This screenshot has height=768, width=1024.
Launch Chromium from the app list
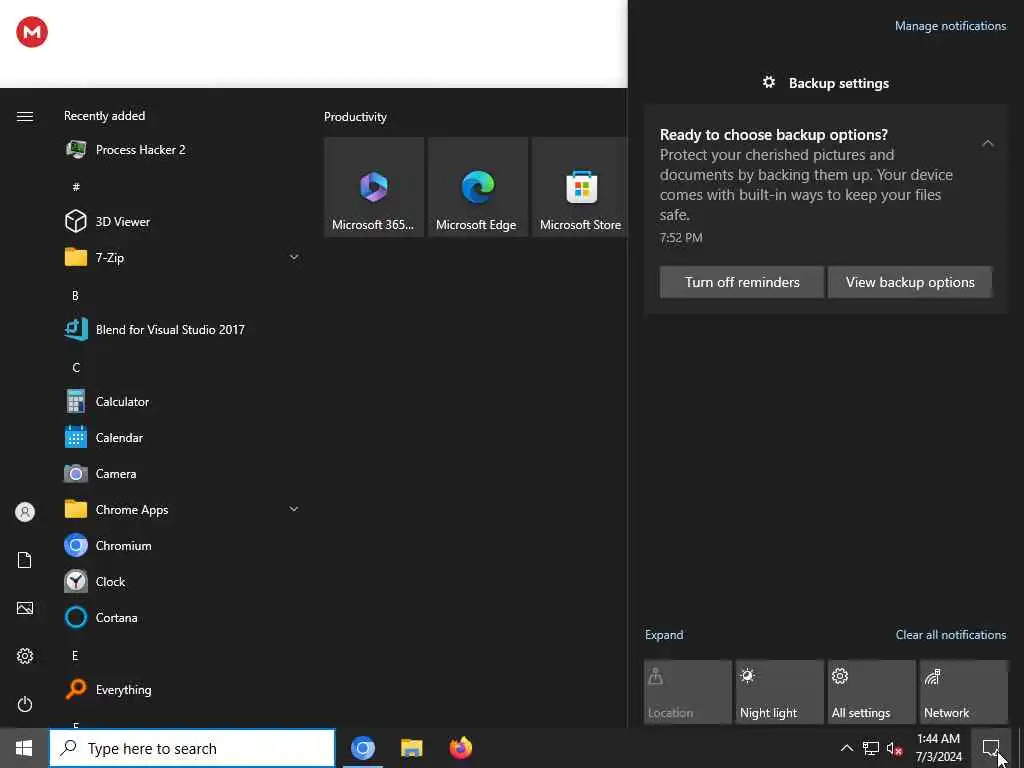pos(183,545)
